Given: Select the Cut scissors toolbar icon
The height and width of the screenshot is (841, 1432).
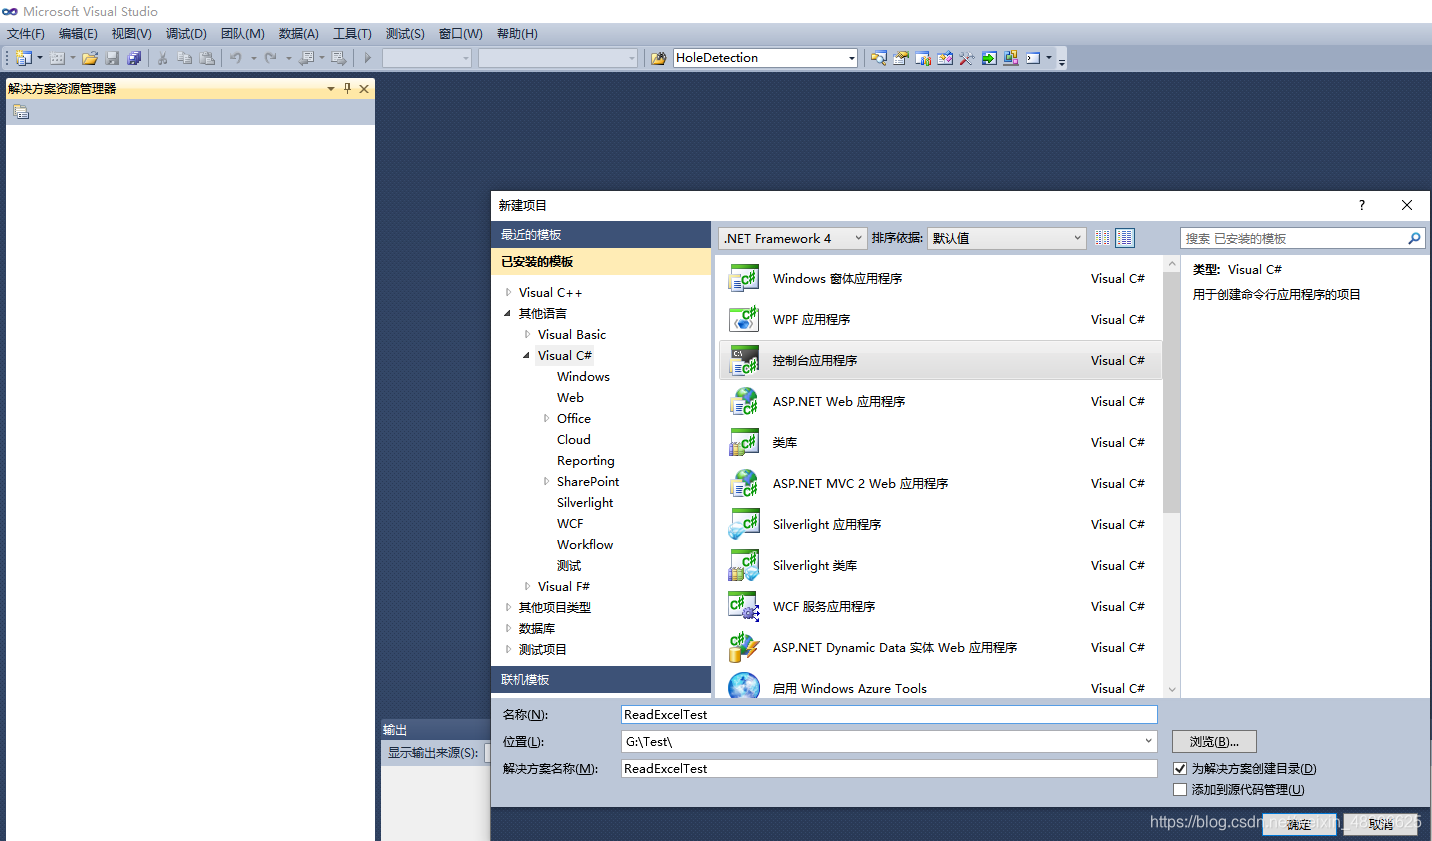Looking at the screenshot, I should coord(162,58).
